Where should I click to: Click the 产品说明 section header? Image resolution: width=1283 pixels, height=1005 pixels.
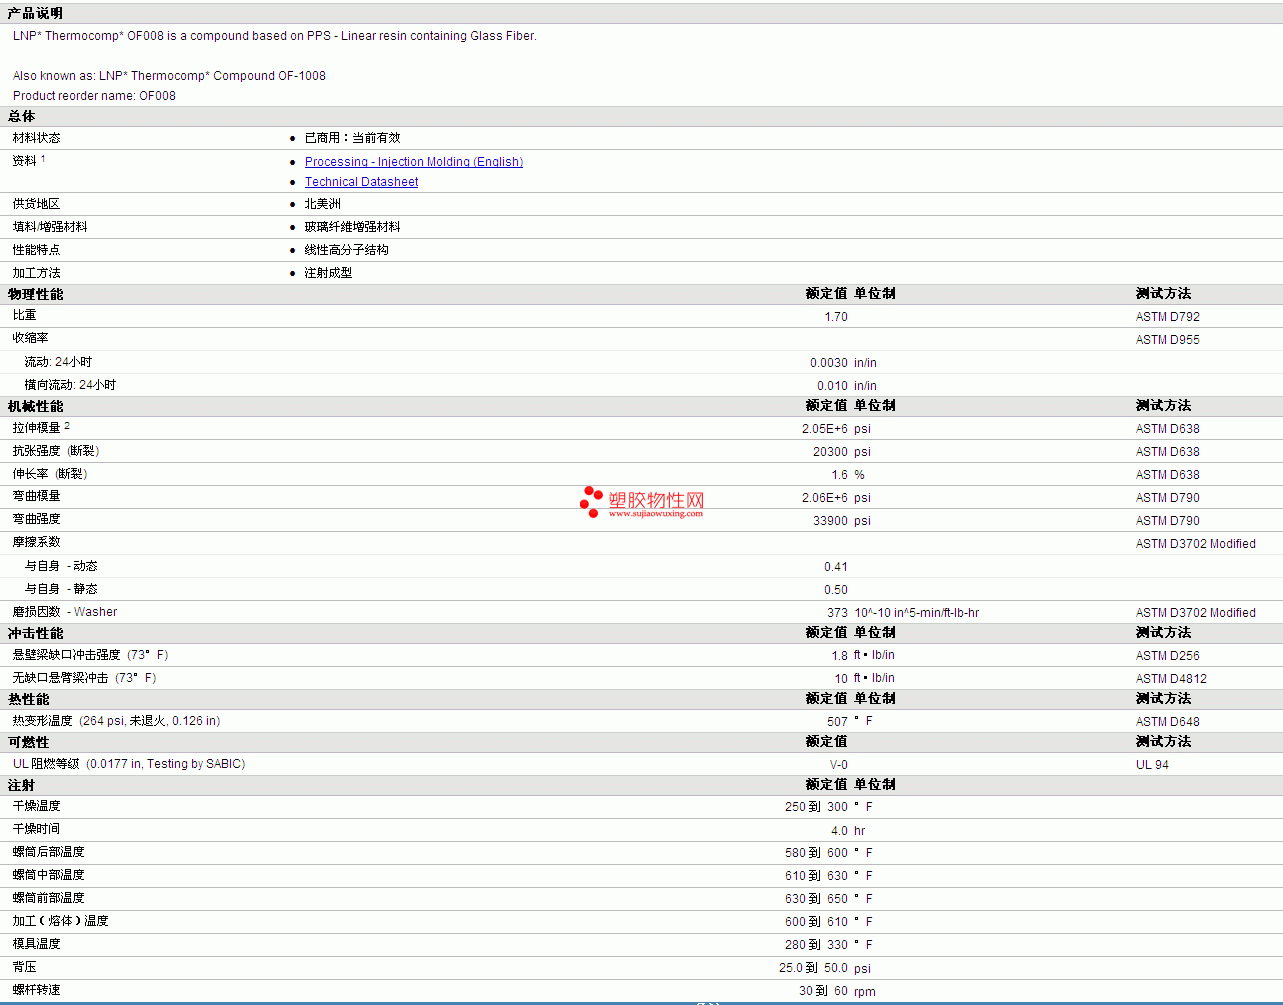pyautogui.click(x=35, y=13)
